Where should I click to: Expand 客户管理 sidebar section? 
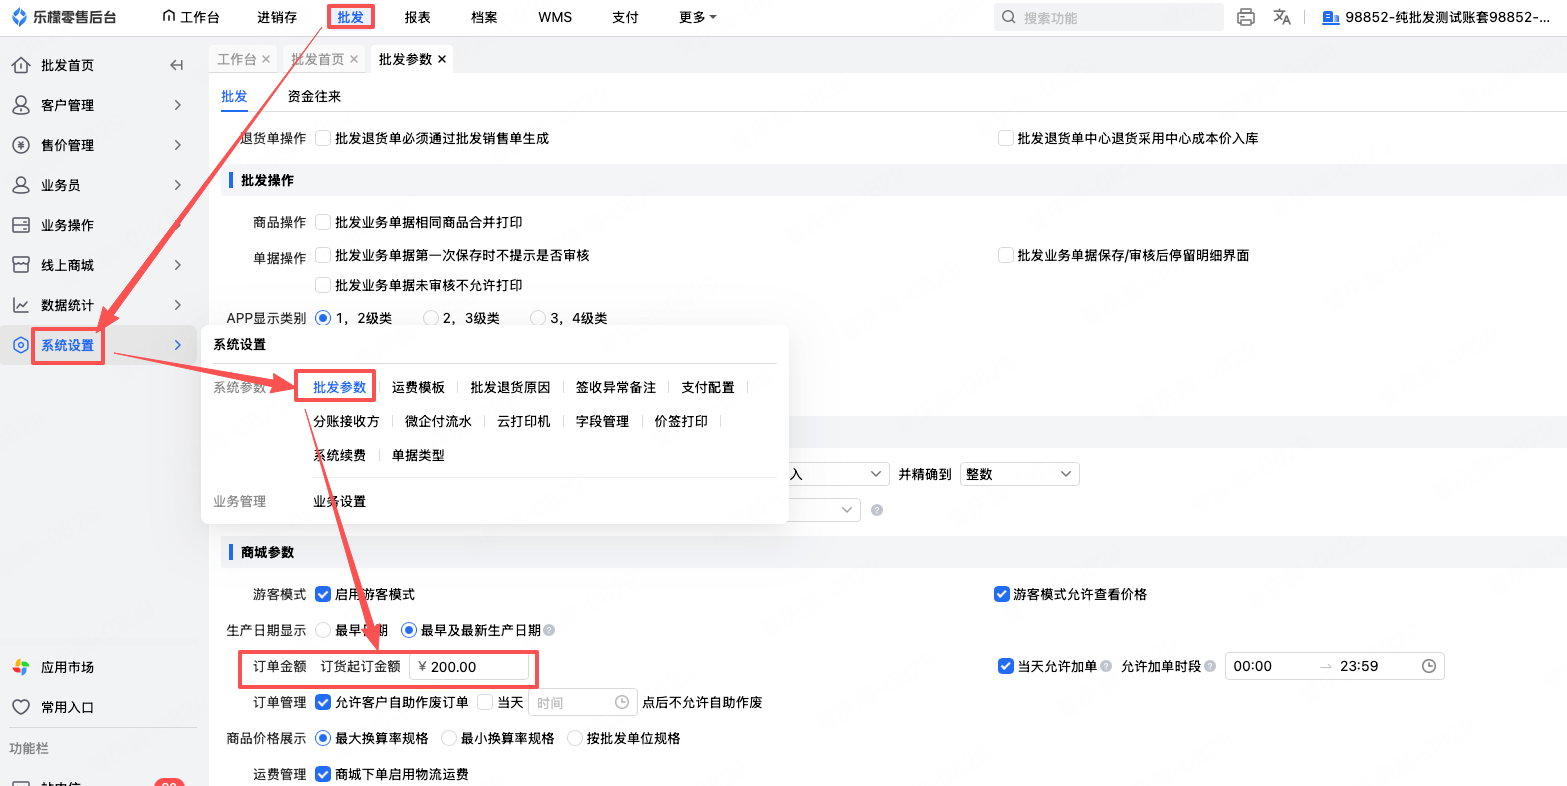coord(98,105)
